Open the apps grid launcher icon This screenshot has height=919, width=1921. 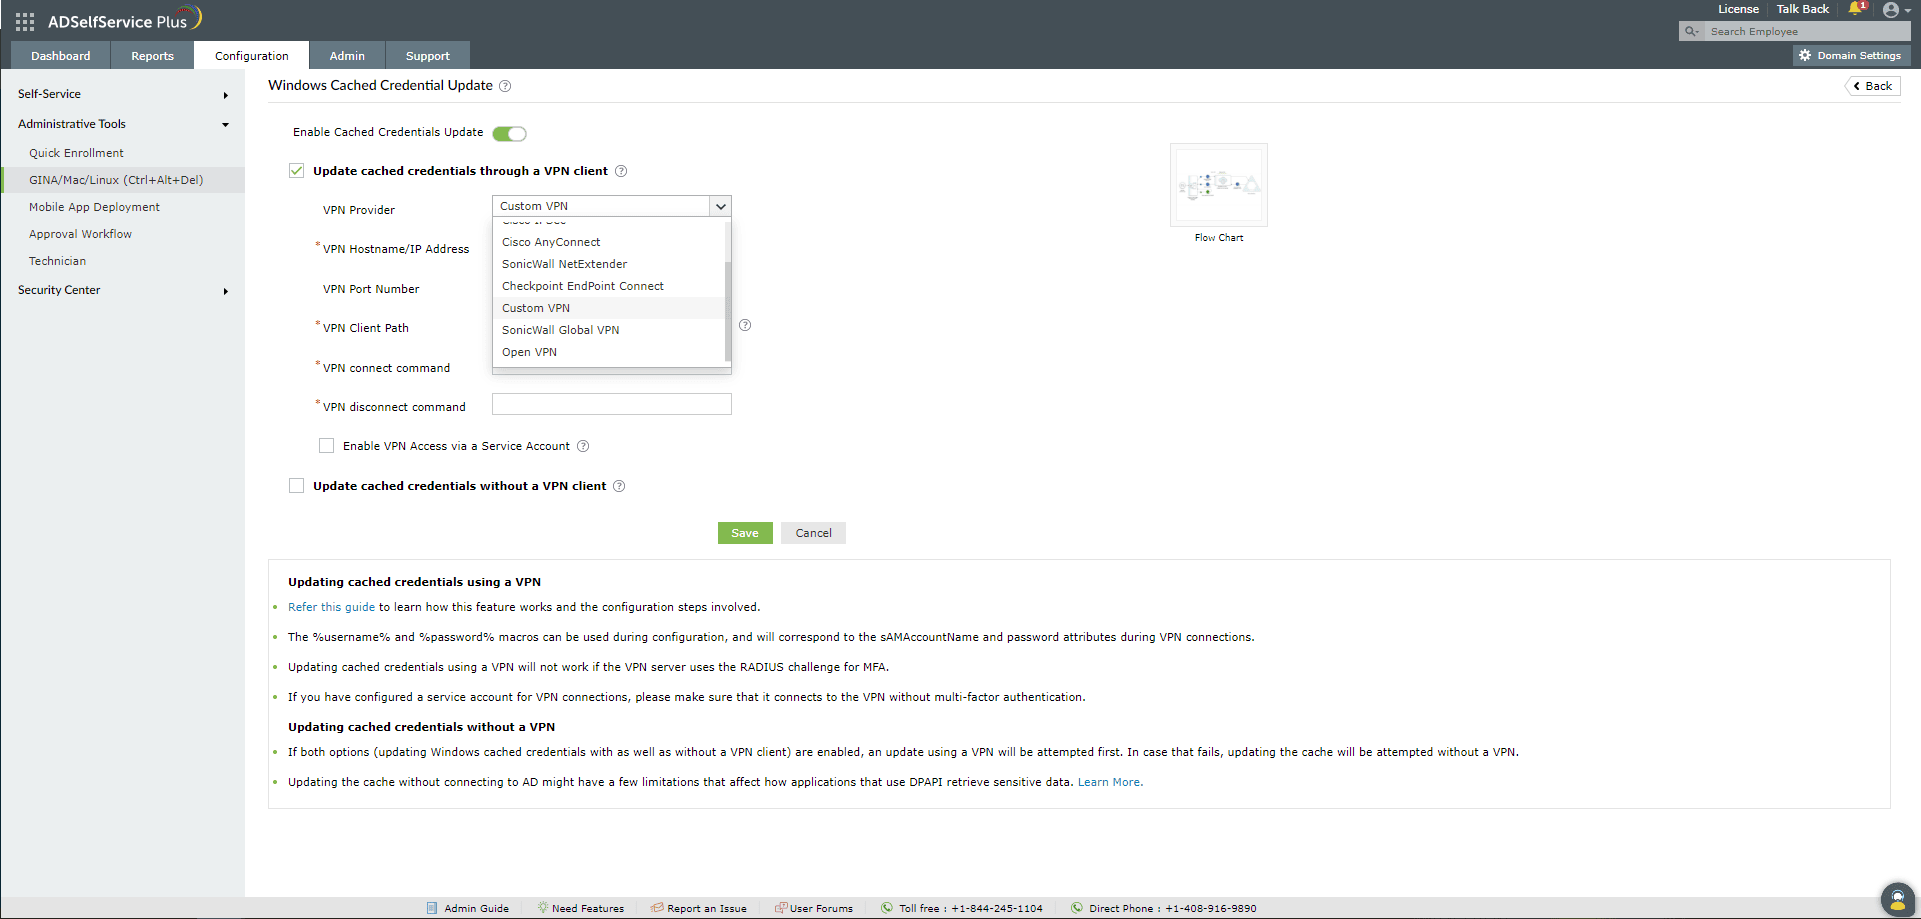[25, 21]
